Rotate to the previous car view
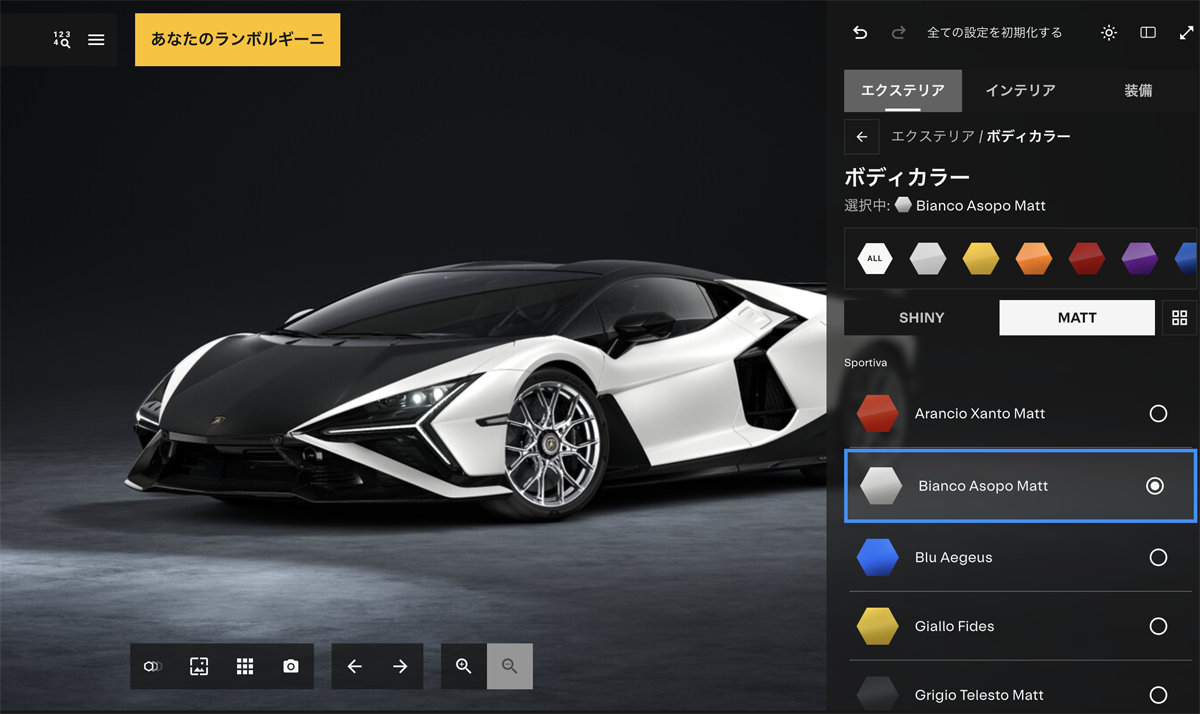The image size is (1200, 714). point(354,666)
